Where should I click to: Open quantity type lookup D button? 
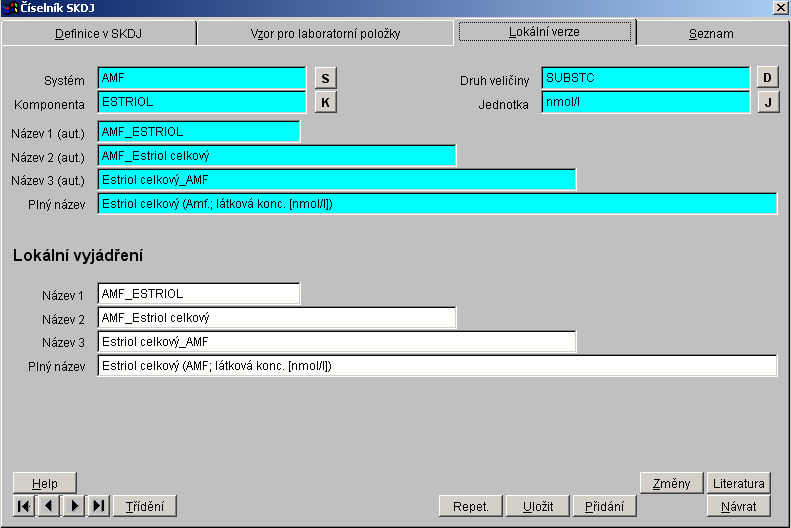click(767, 78)
